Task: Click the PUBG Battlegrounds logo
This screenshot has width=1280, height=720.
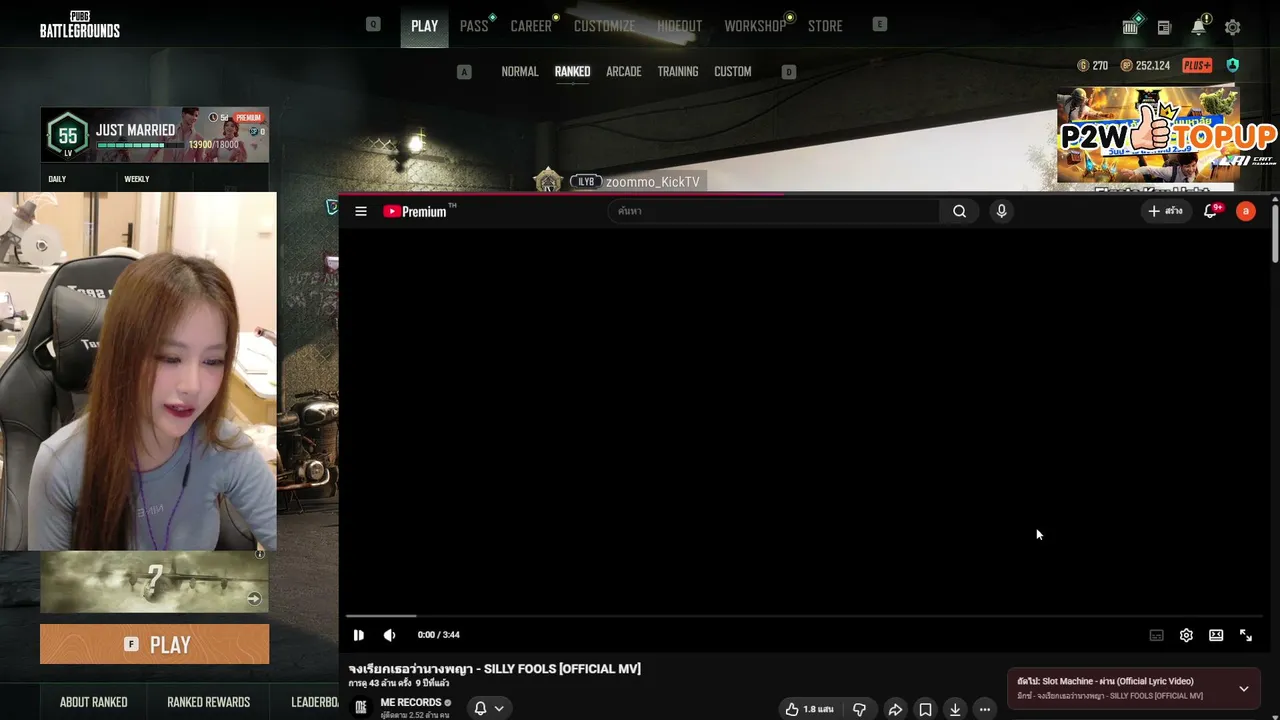Action: coord(80,25)
